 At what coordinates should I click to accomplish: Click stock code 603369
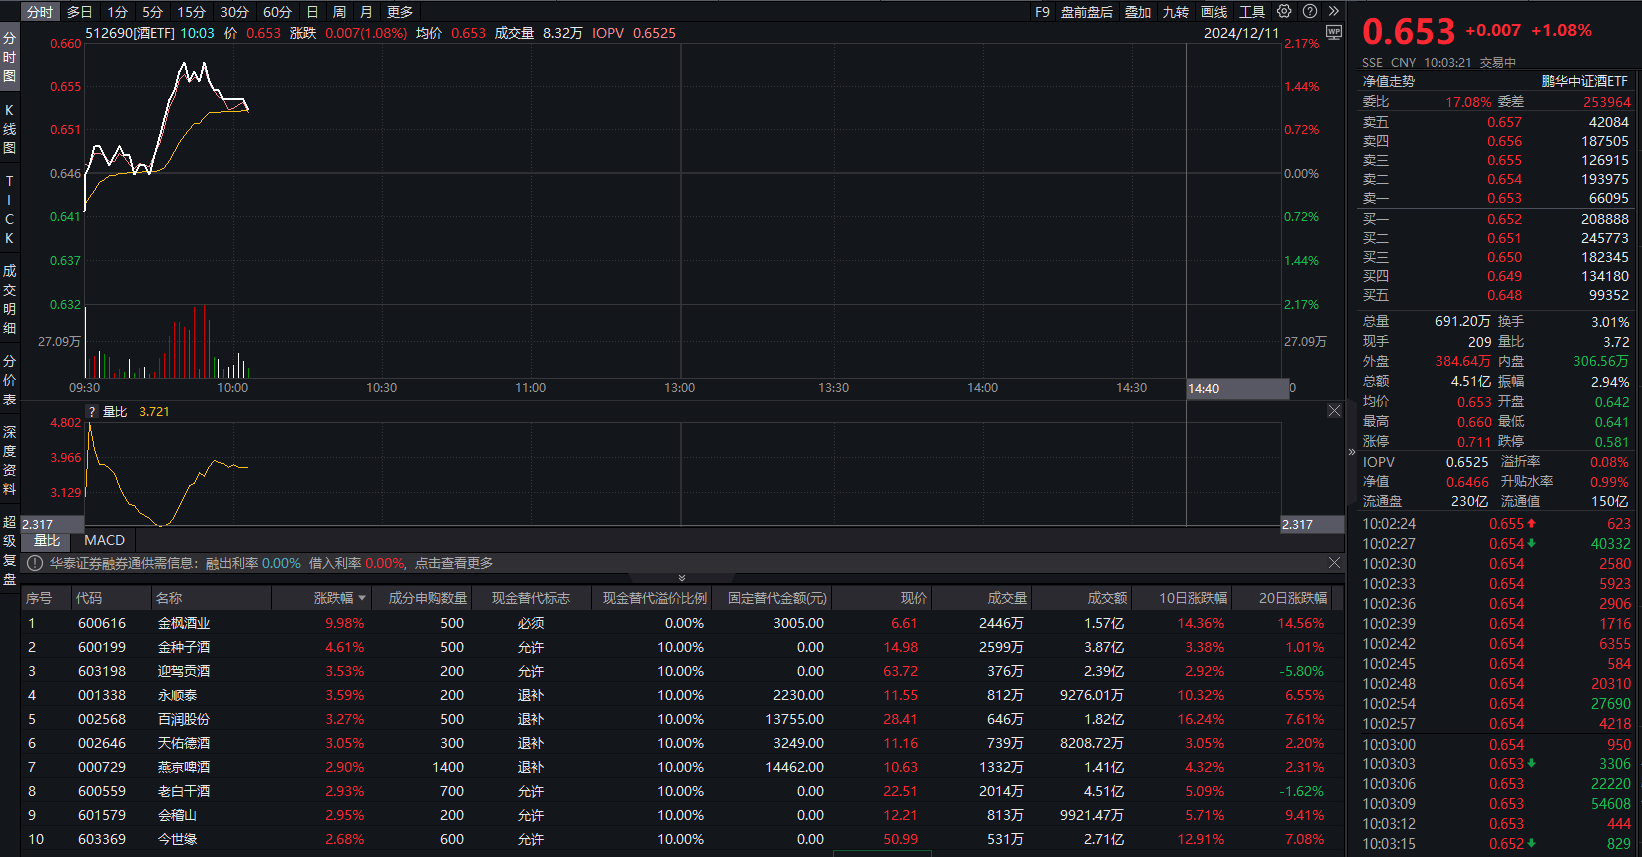(x=102, y=839)
